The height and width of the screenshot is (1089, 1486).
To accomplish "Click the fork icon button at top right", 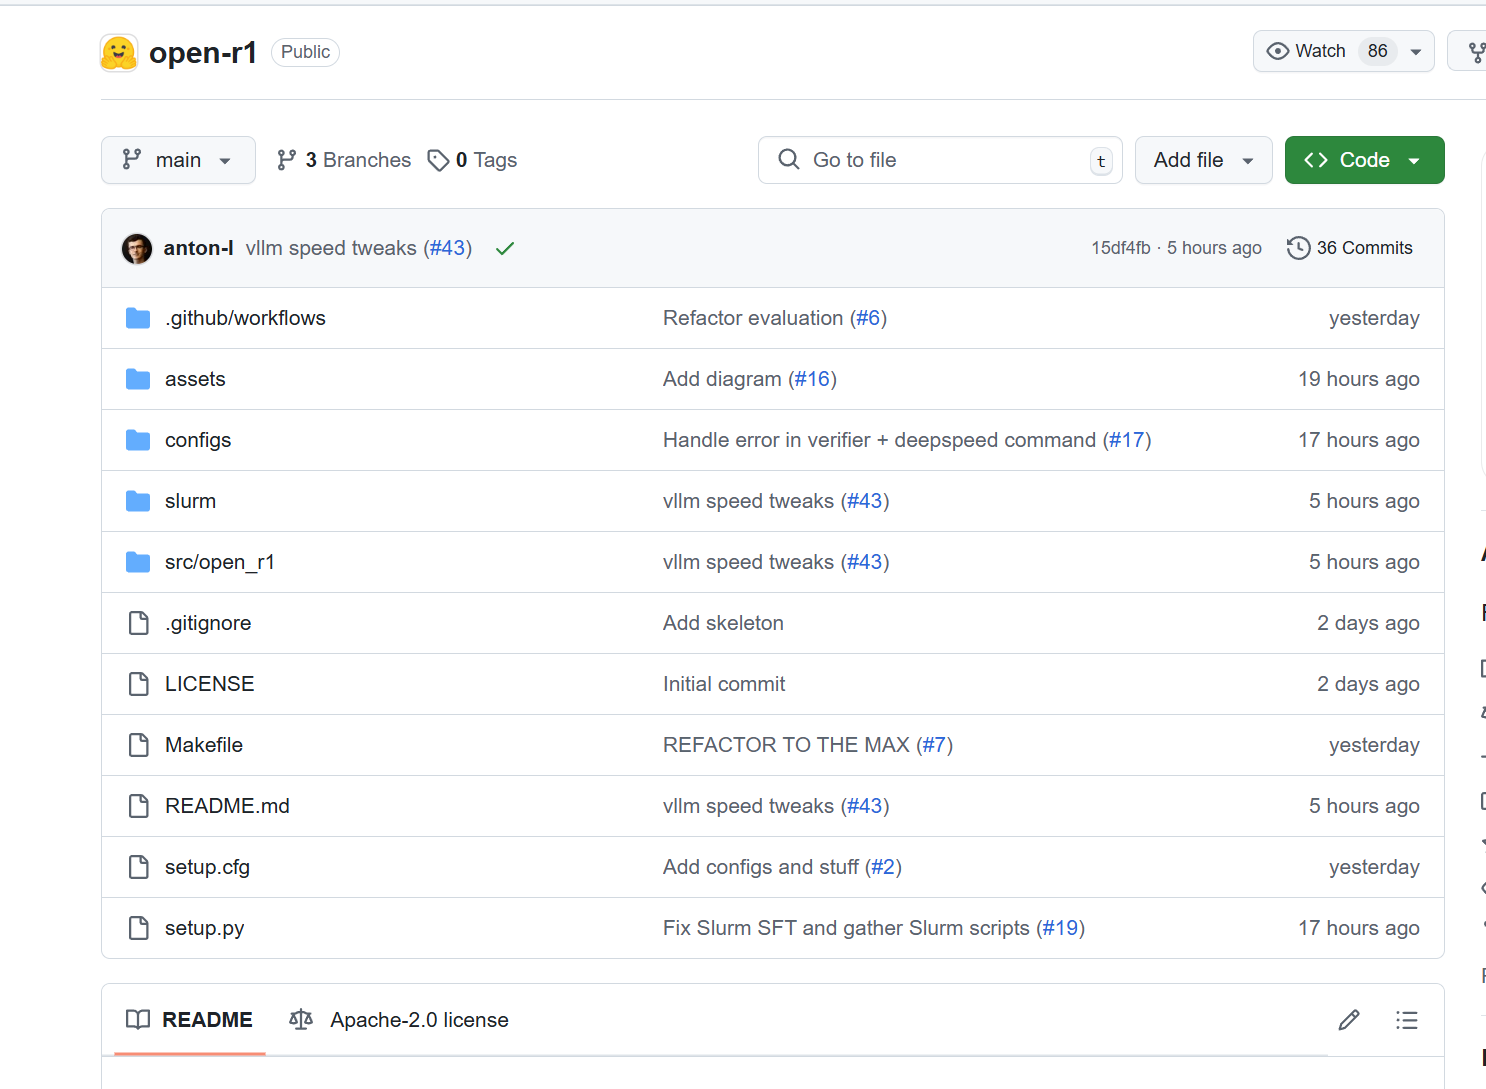I will coord(1476,51).
